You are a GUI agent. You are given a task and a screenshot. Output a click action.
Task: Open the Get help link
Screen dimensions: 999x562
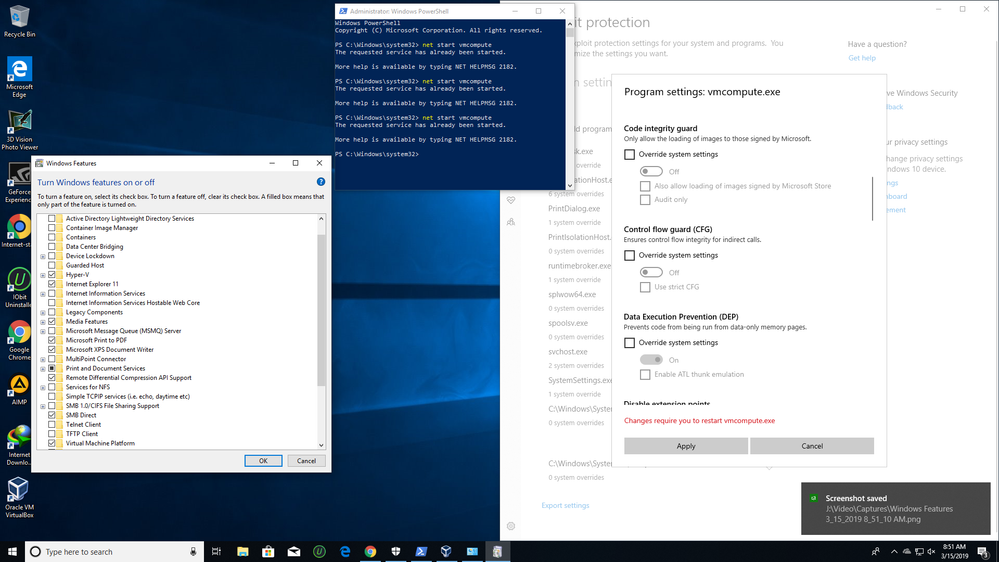coord(861,58)
